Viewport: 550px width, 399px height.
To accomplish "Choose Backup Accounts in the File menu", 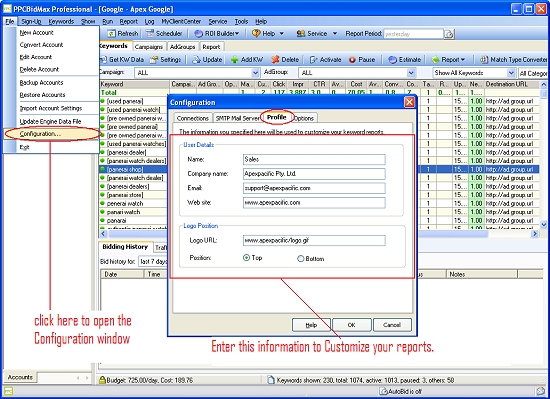I will click(x=41, y=83).
